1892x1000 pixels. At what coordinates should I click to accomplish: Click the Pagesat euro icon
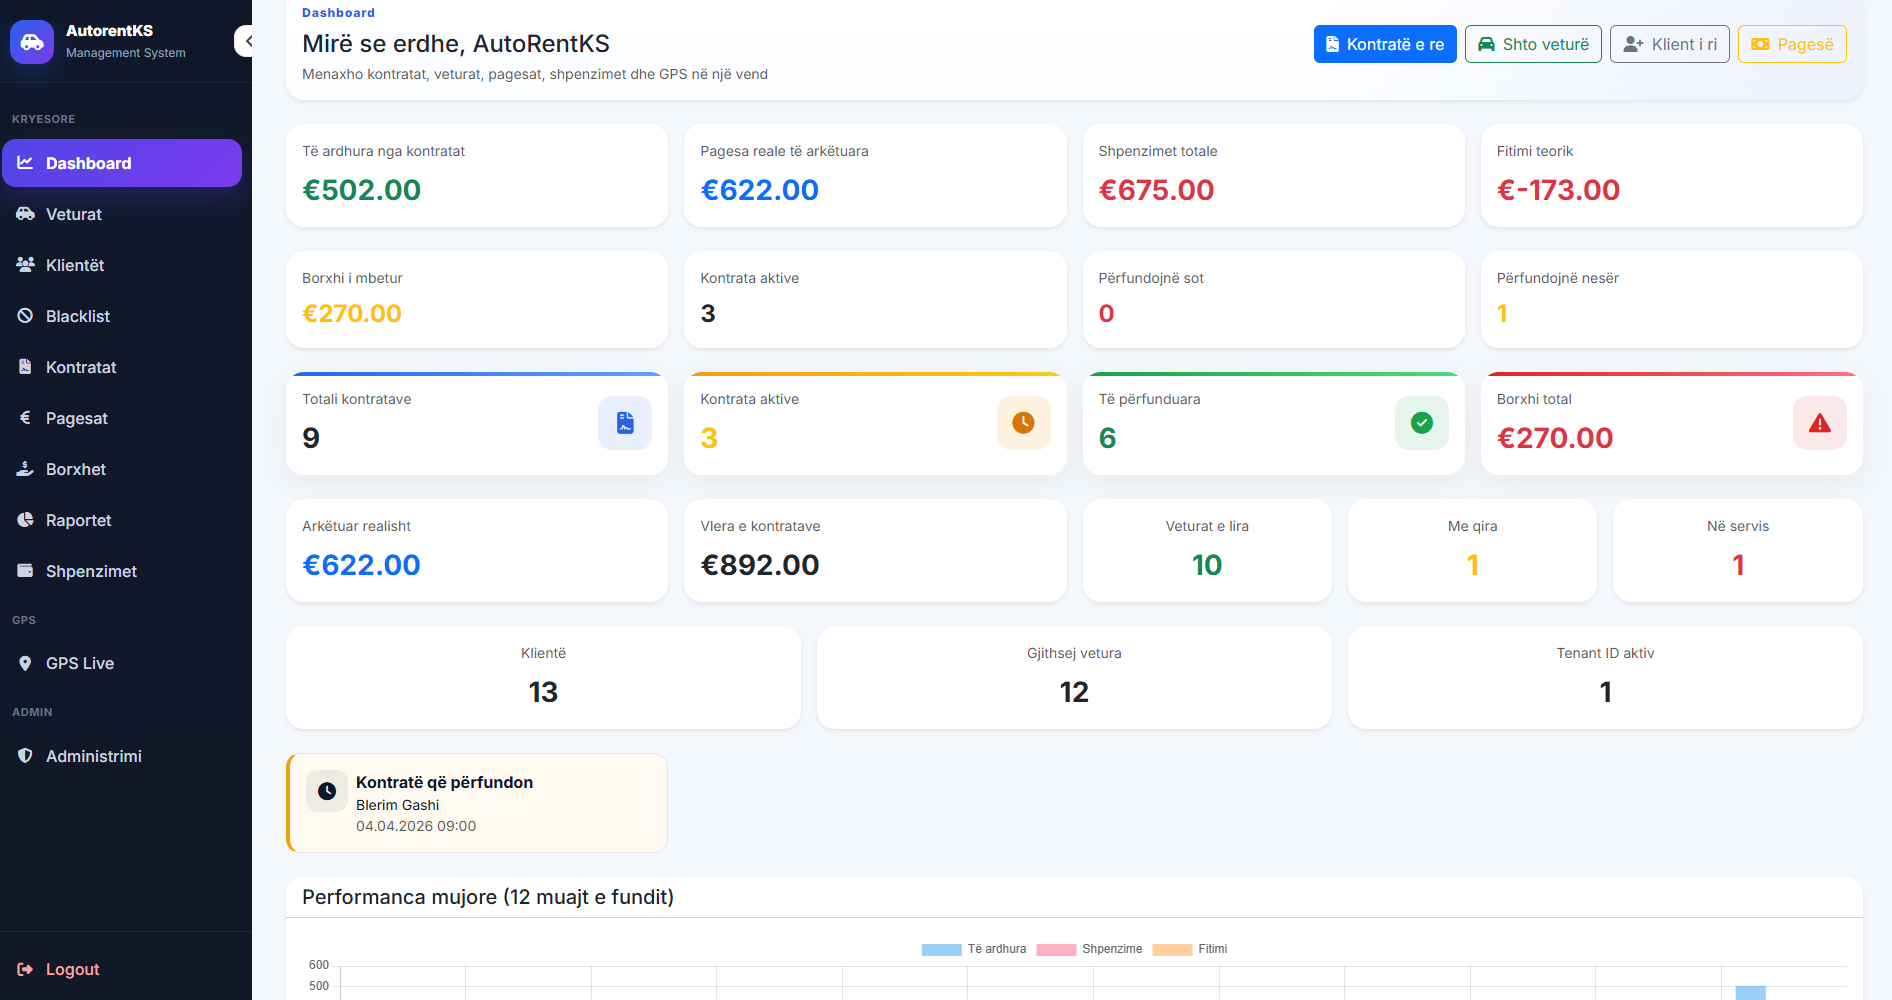25,417
